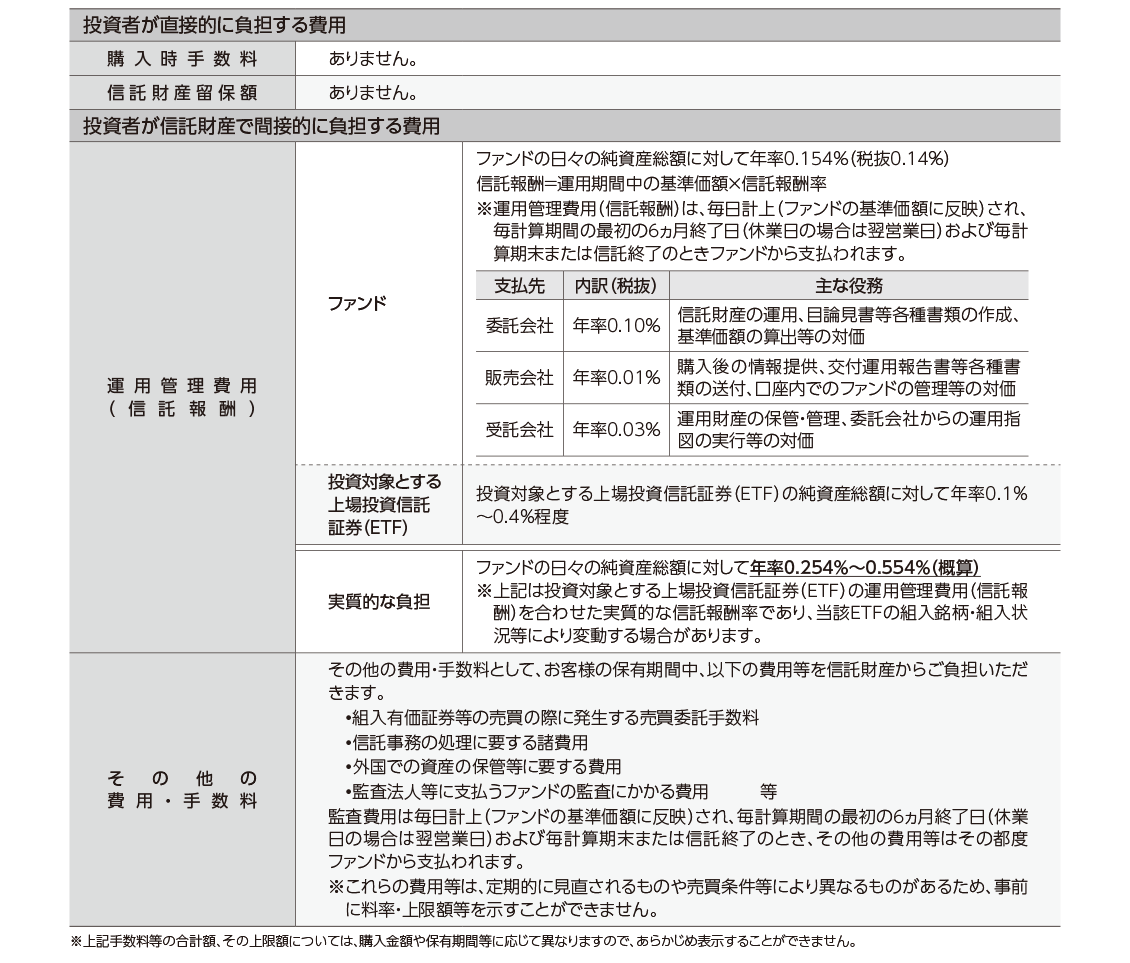Image resolution: width=1130 pixels, height=963 pixels.
Task: Select the 購入時手数料 row label
Action: click(182, 59)
